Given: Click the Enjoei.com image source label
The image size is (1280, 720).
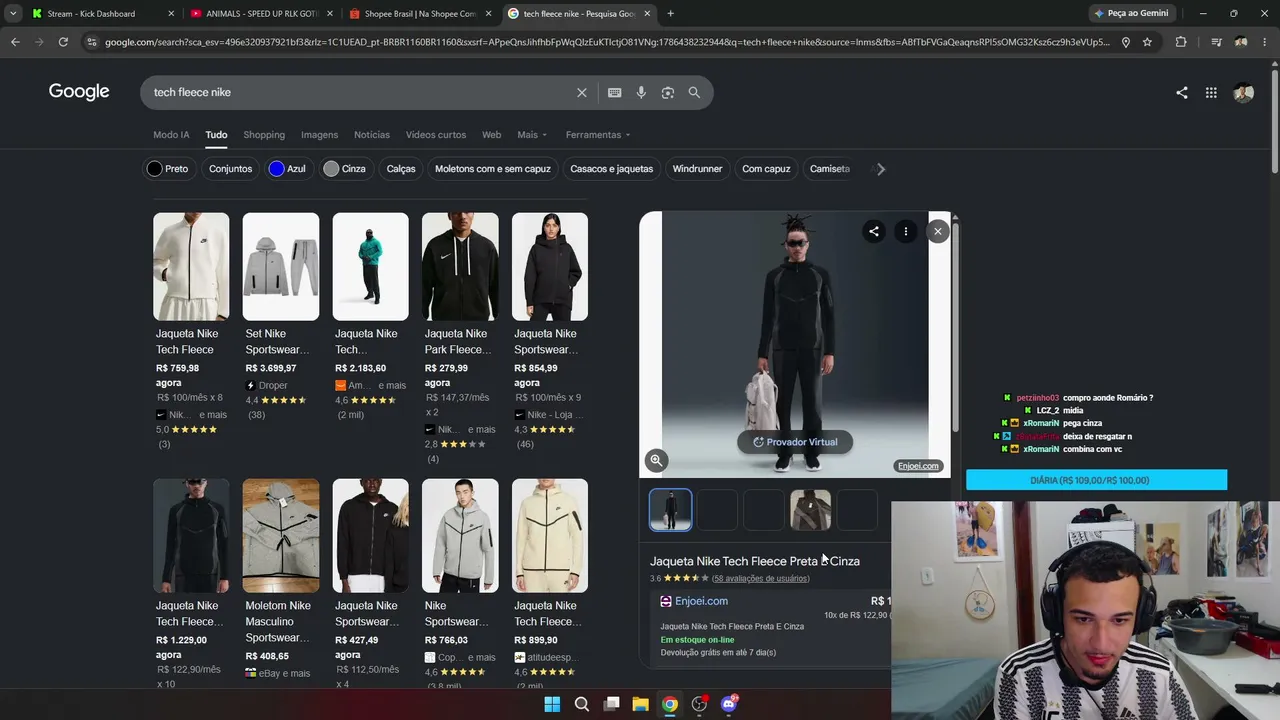Looking at the screenshot, I should (x=918, y=466).
